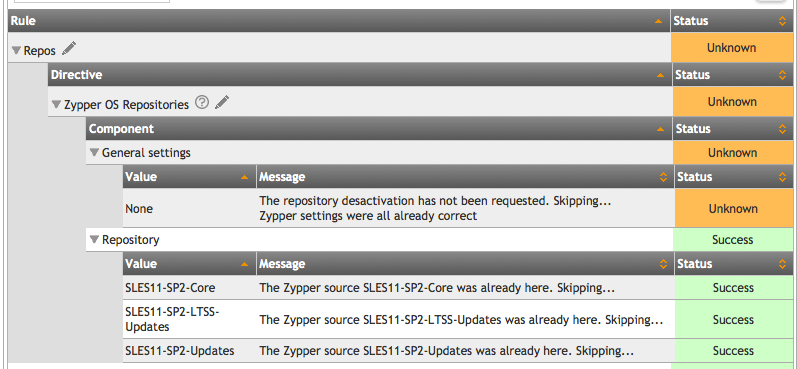Sort General settings Message column arrows

[663, 177]
